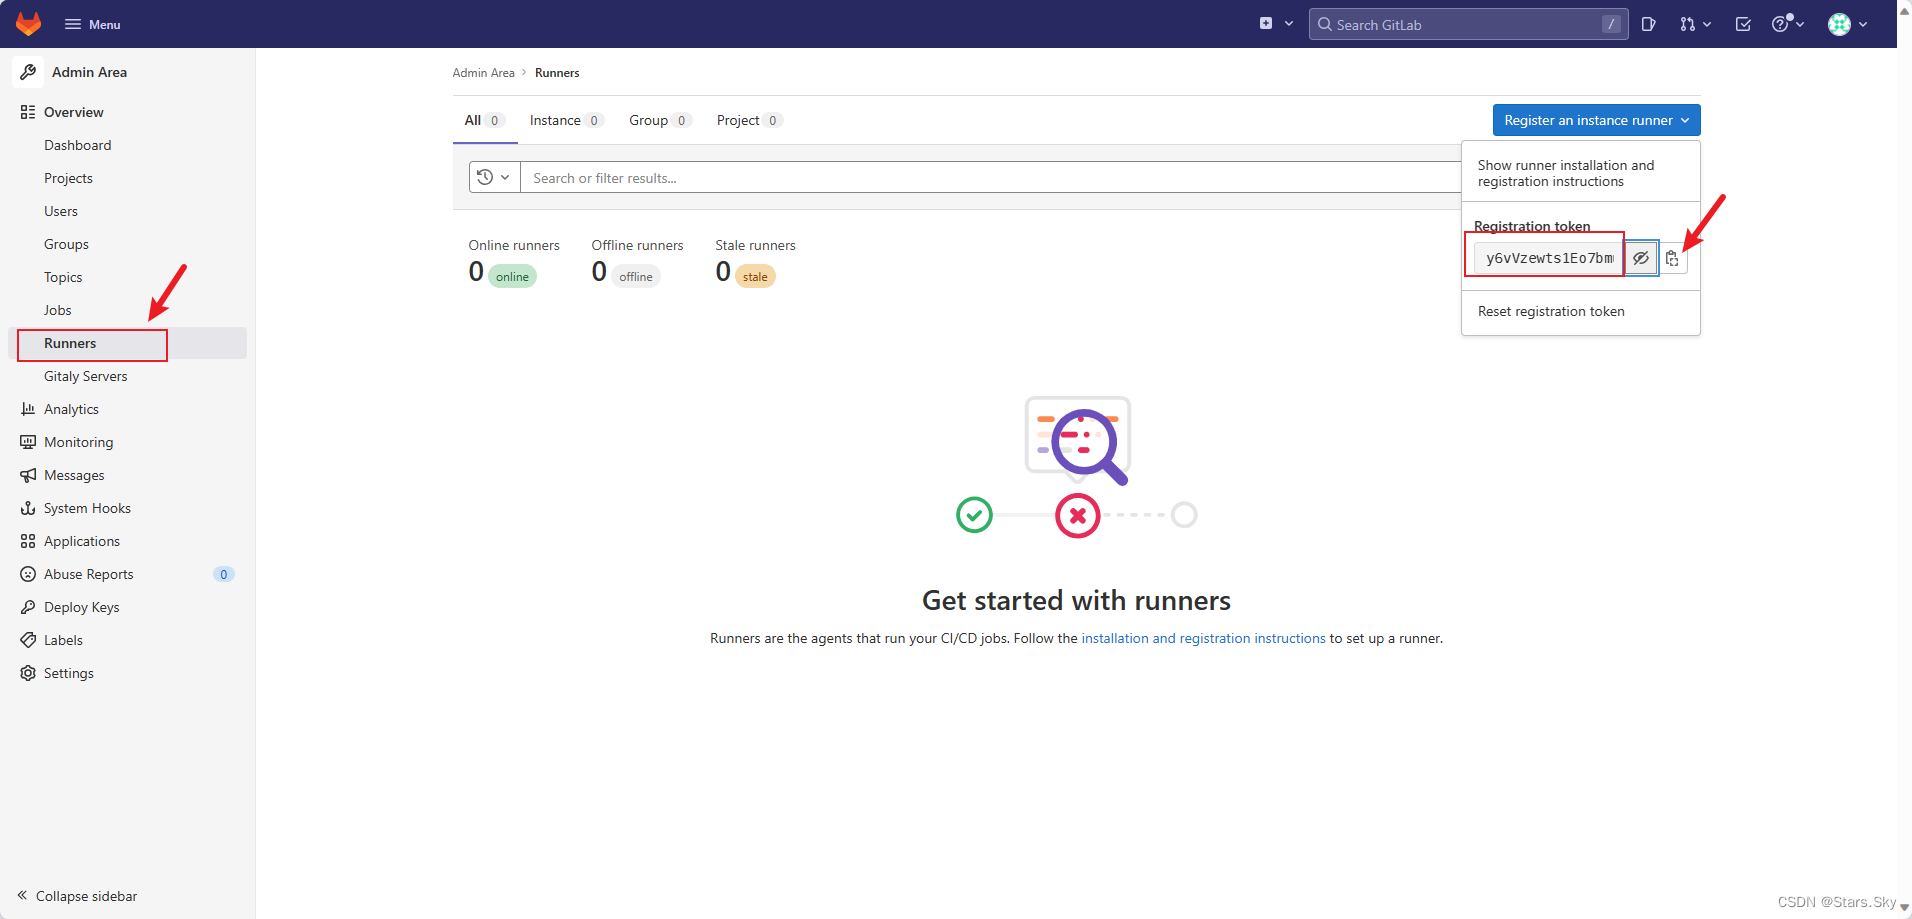Click the filter history clock icon
Screen dimensions: 1912x919
click(x=486, y=177)
